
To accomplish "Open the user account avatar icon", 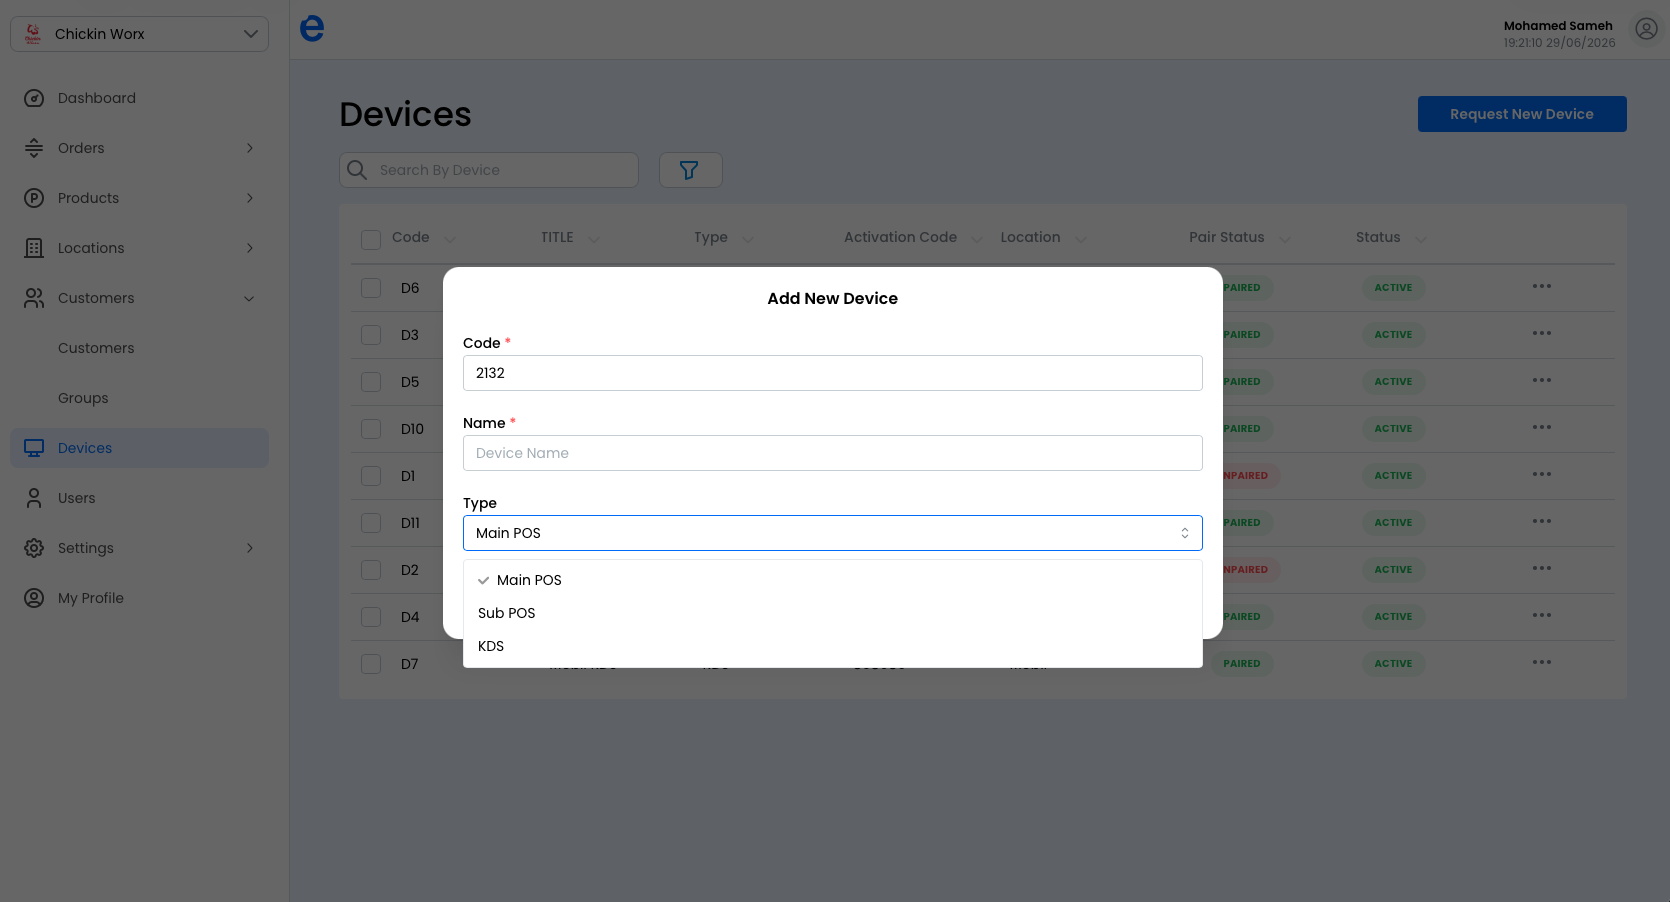I will click(x=1646, y=29).
